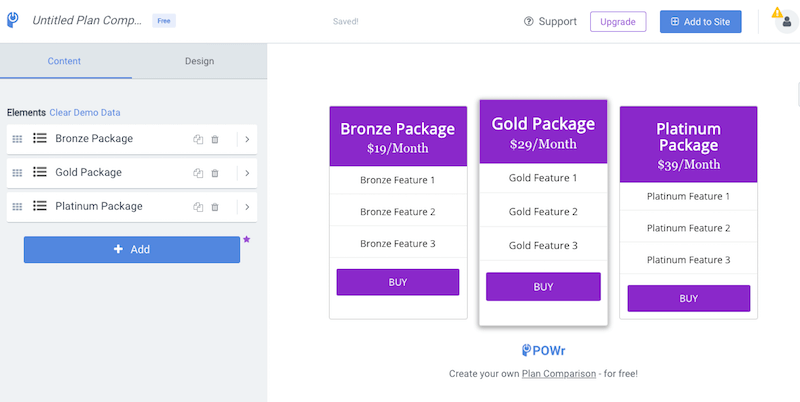The width and height of the screenshot is (800, 402).
Task: Click the Platinum Package label in the Elements list
Action: (99, 206)
